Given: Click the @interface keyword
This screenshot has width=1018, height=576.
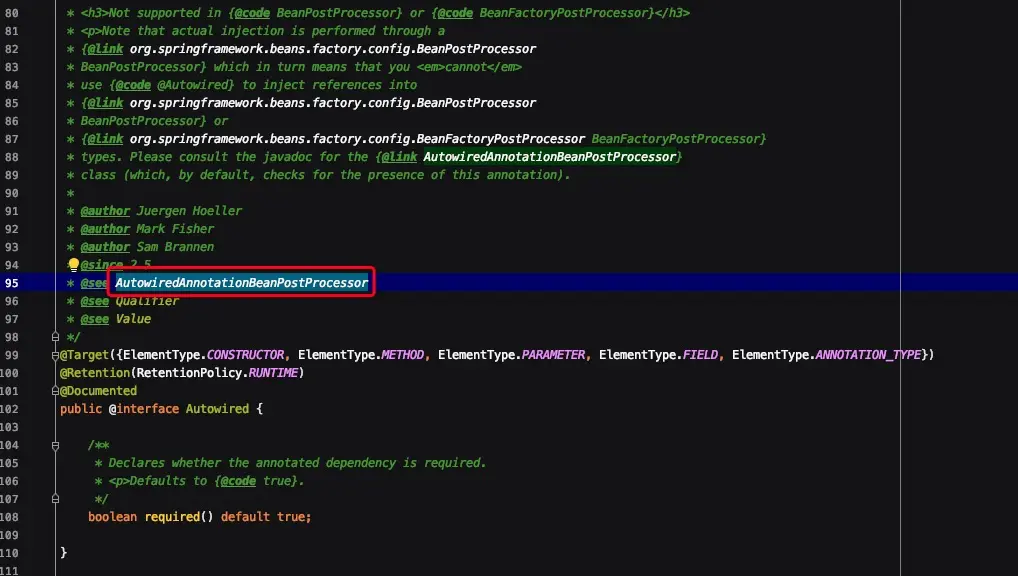Looking at the screenshot, I should [x=143, y=408].
